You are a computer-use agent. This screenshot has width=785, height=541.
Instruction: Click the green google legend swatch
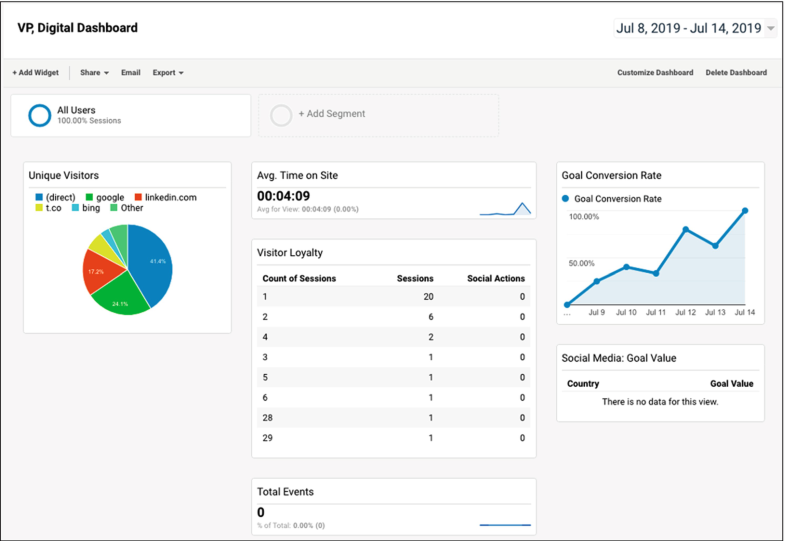pyautogui.click(x=89, y=197)
